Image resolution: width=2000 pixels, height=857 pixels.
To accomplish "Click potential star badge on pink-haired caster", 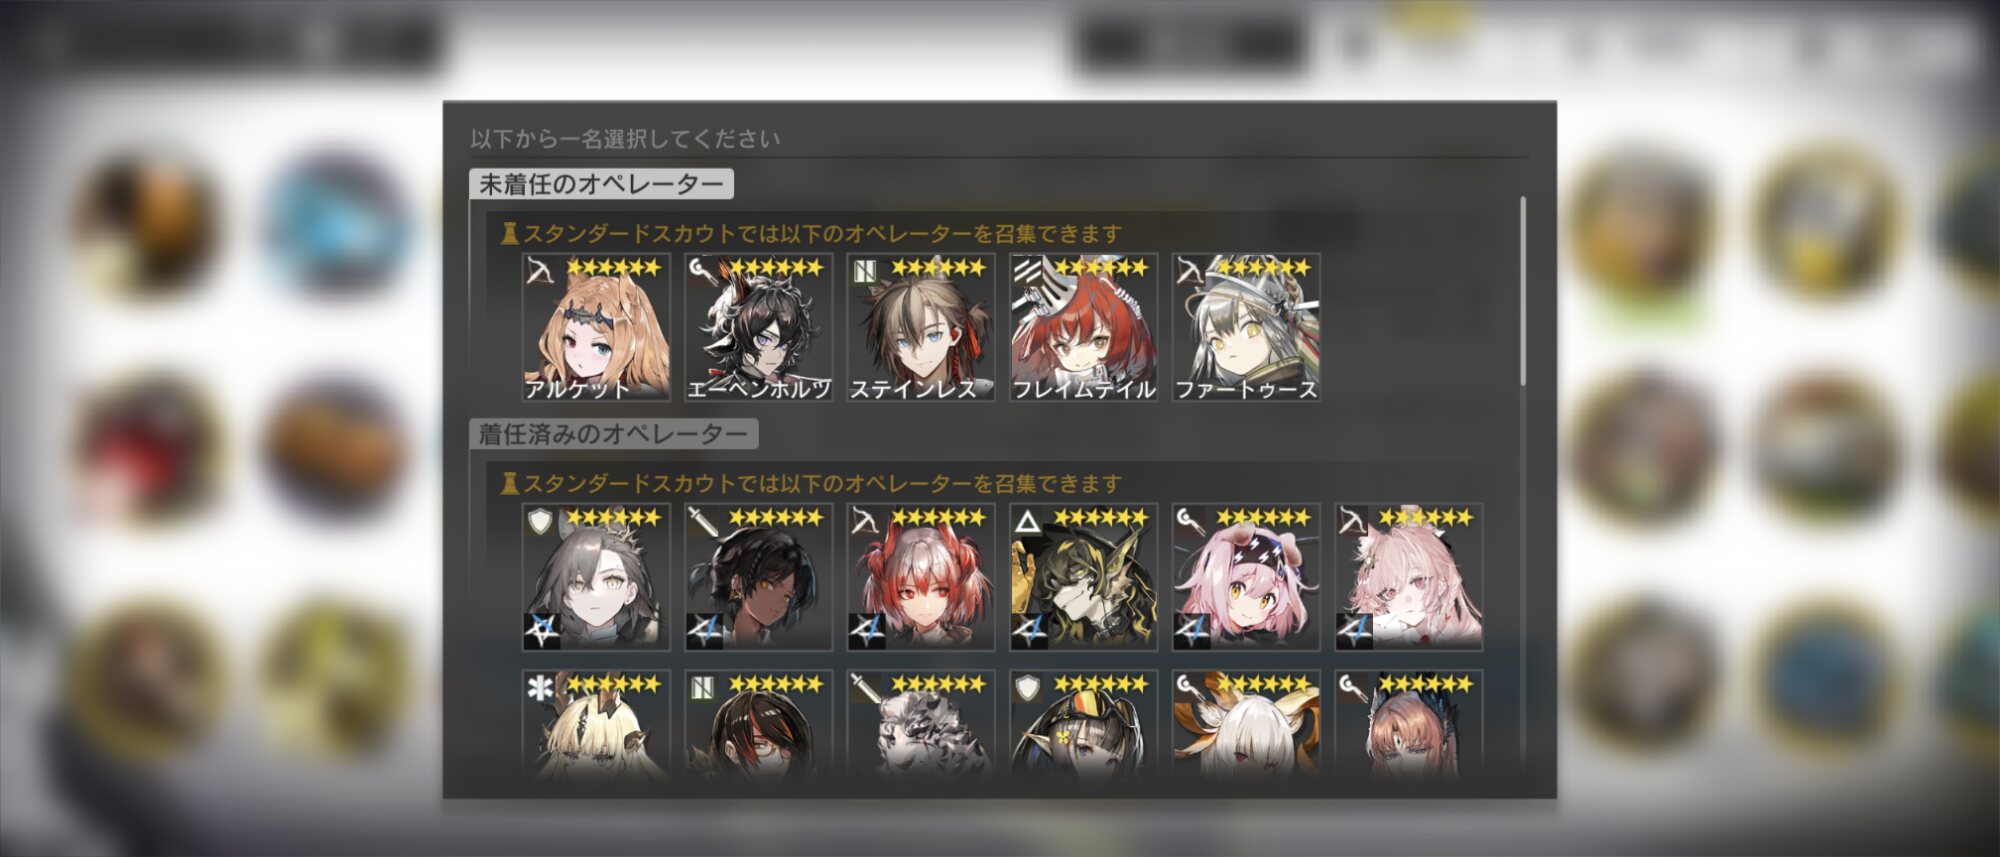I will coord(1192,631).
